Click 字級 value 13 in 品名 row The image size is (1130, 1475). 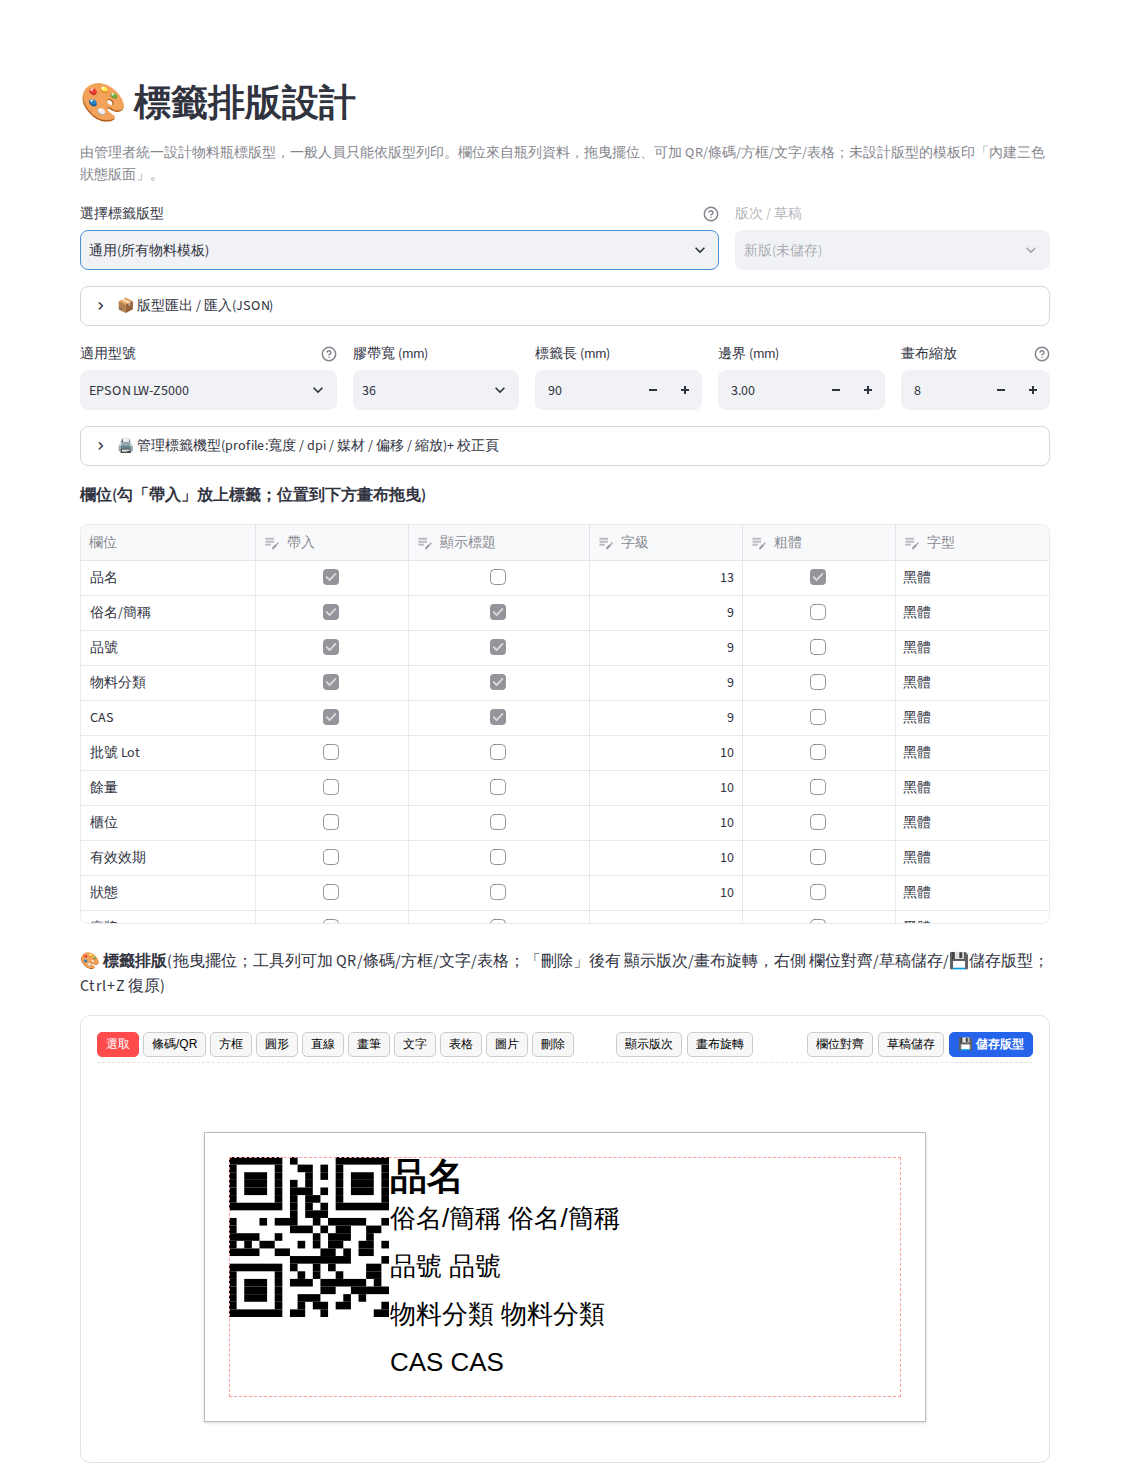tap(666, 578)
